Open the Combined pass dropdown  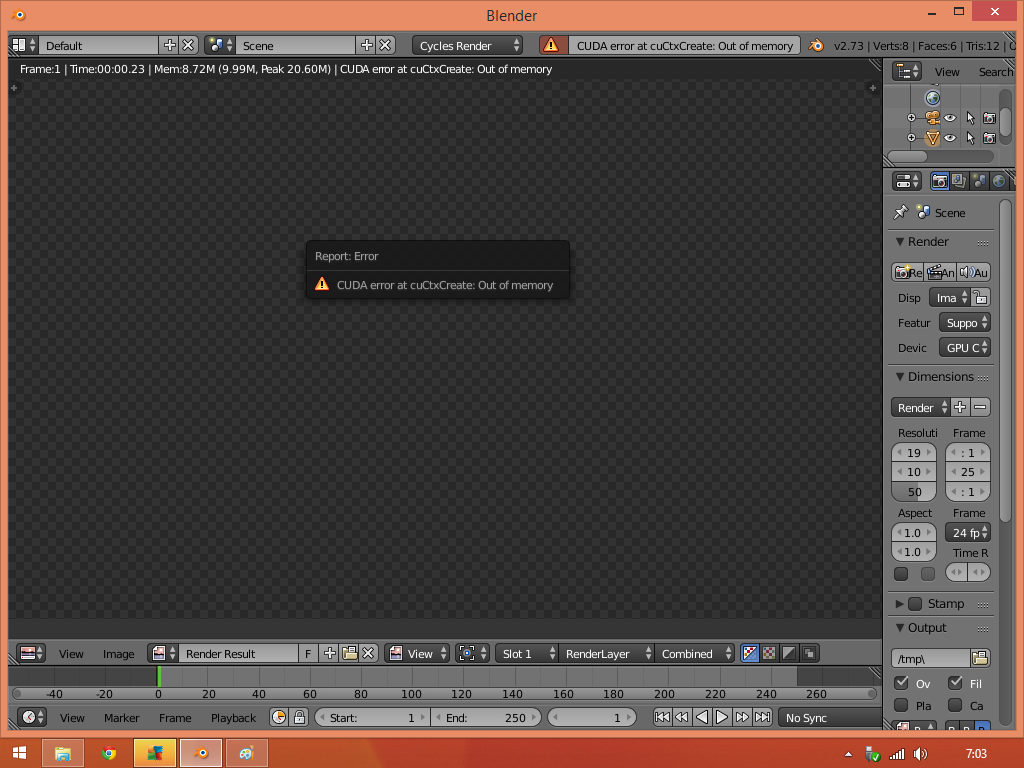[x=695, y=654]
